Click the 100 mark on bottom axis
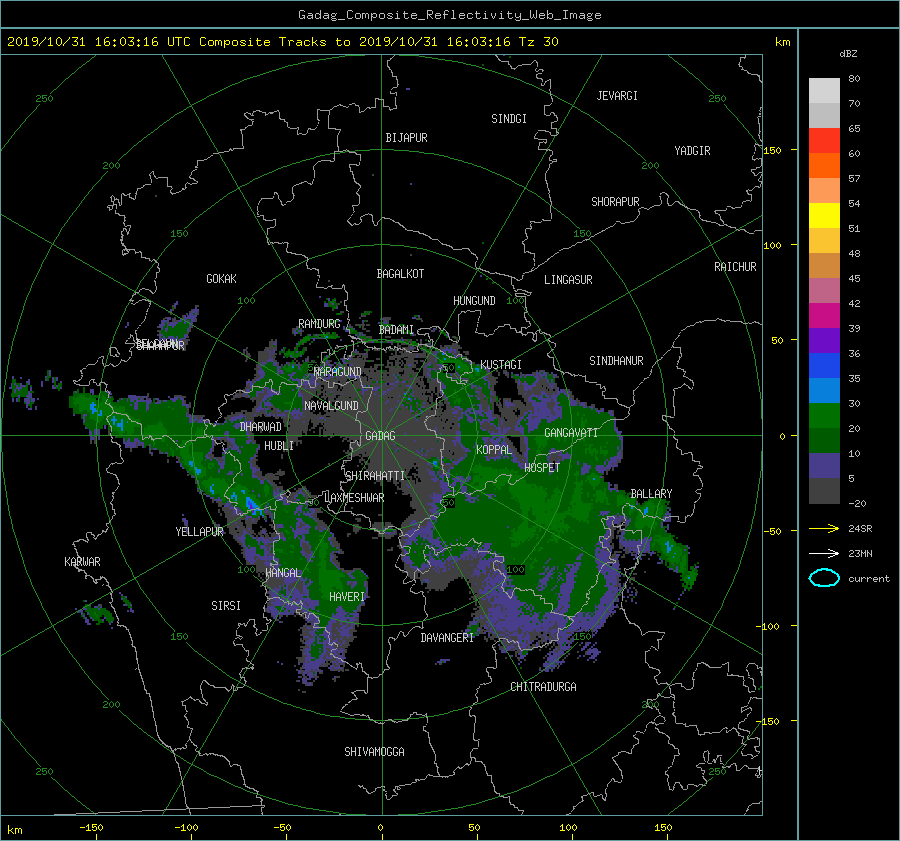Viewport: 900px width, 841px height. [568, 827]
